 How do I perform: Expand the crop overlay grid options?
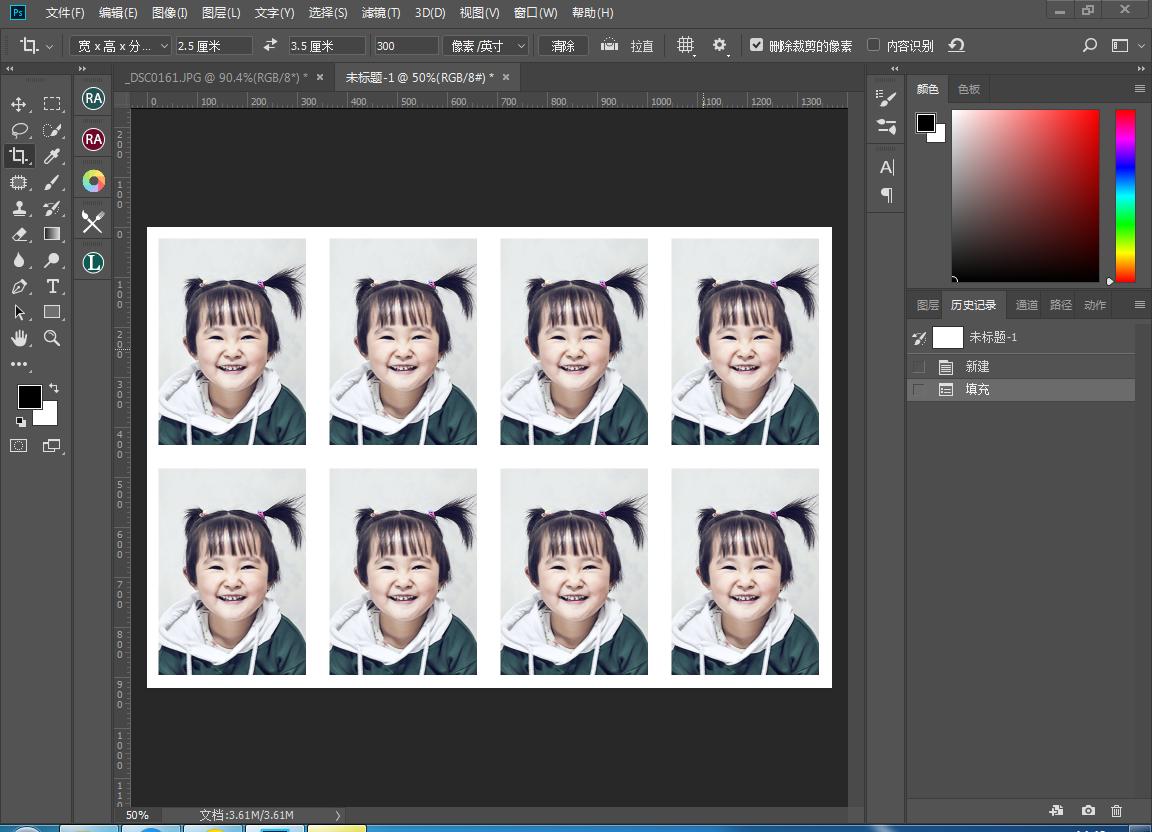click(686, 46)
